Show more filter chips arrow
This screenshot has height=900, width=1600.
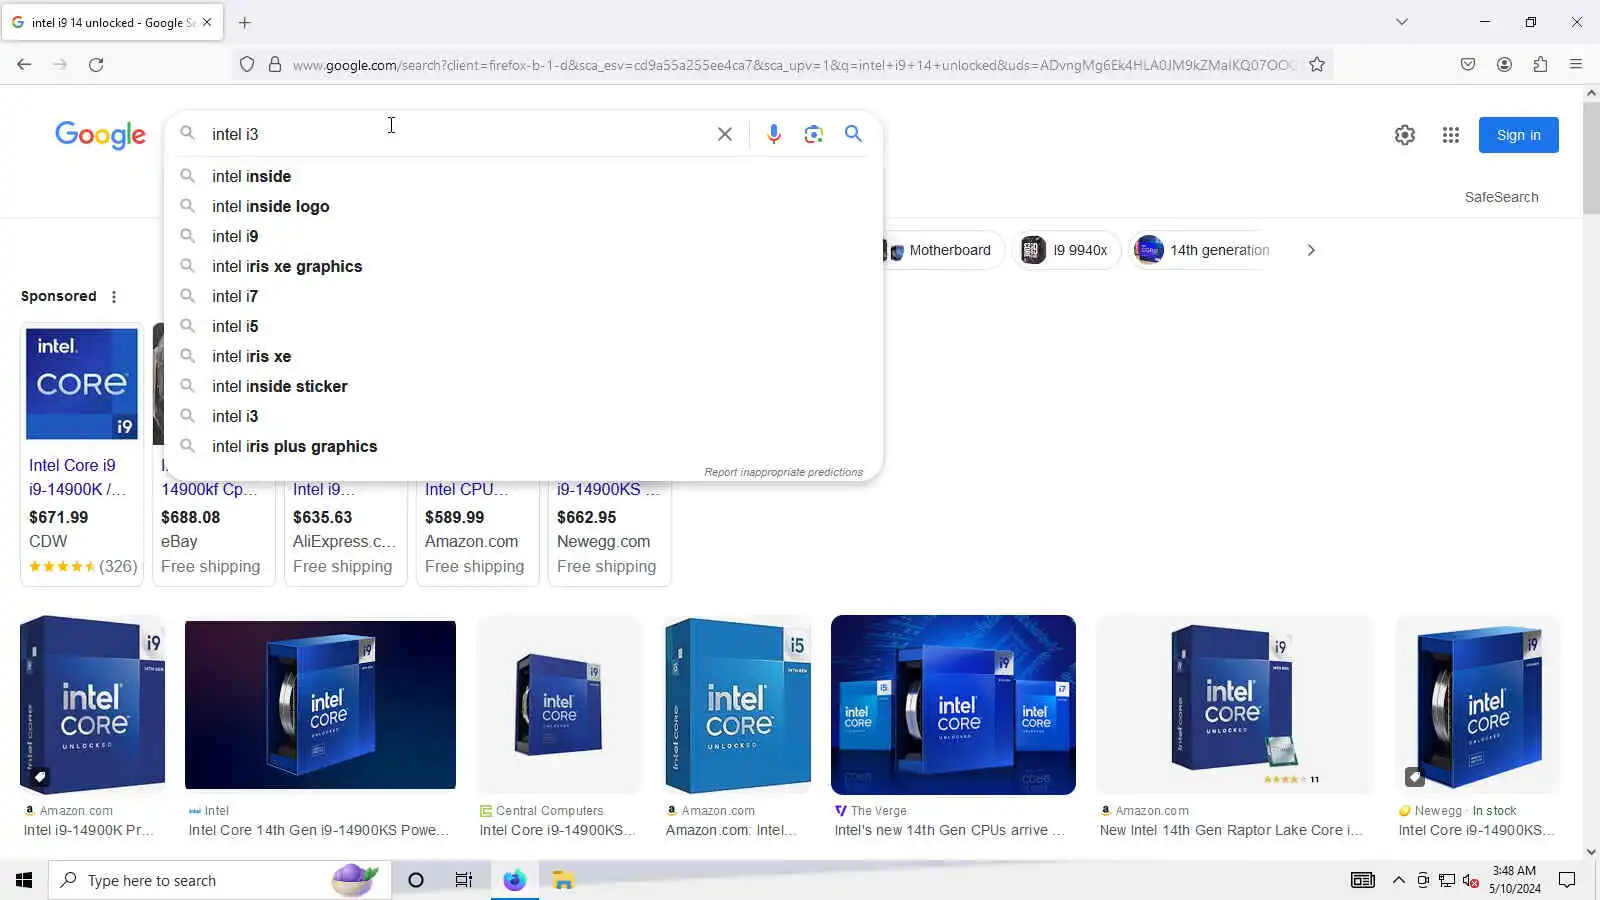(1311, 250)
